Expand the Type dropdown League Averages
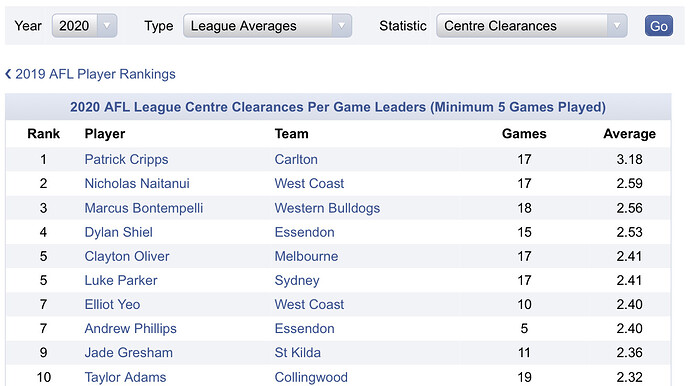This screenshot has height=386, width=690. click(267, 26)
